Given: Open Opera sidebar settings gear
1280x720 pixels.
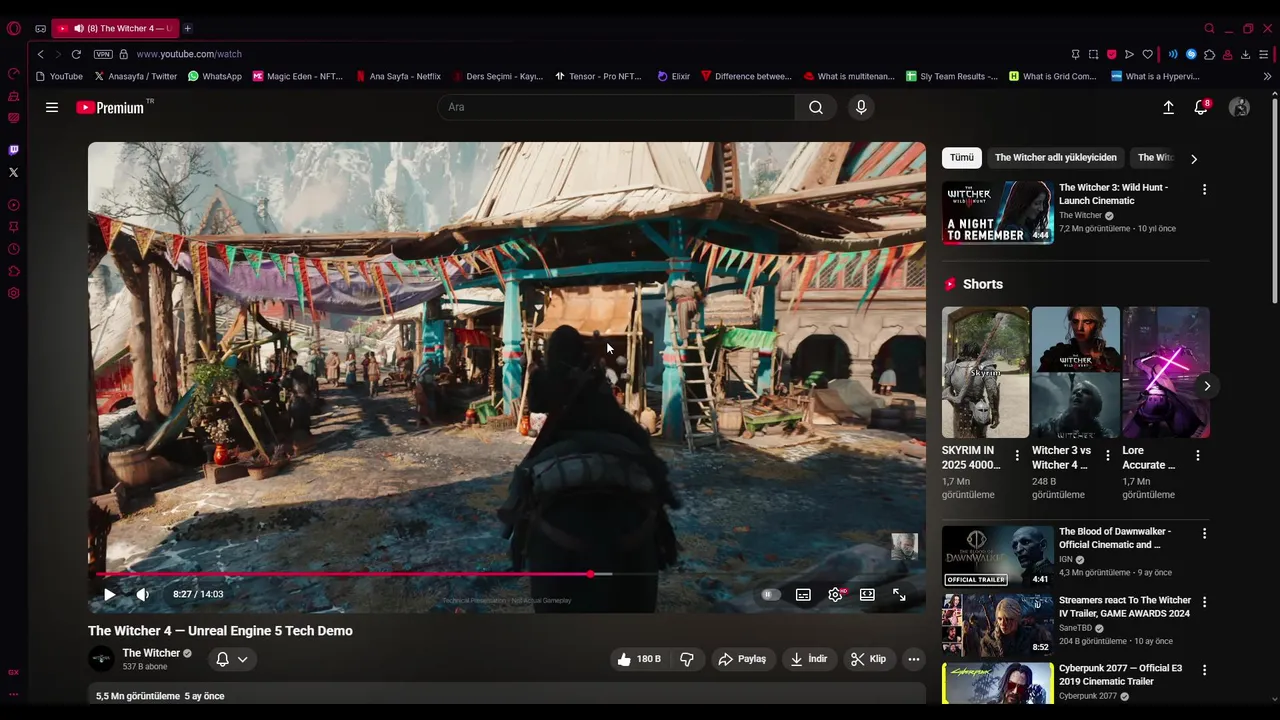Looking at the screenshot, I should [x=13, y=293].
